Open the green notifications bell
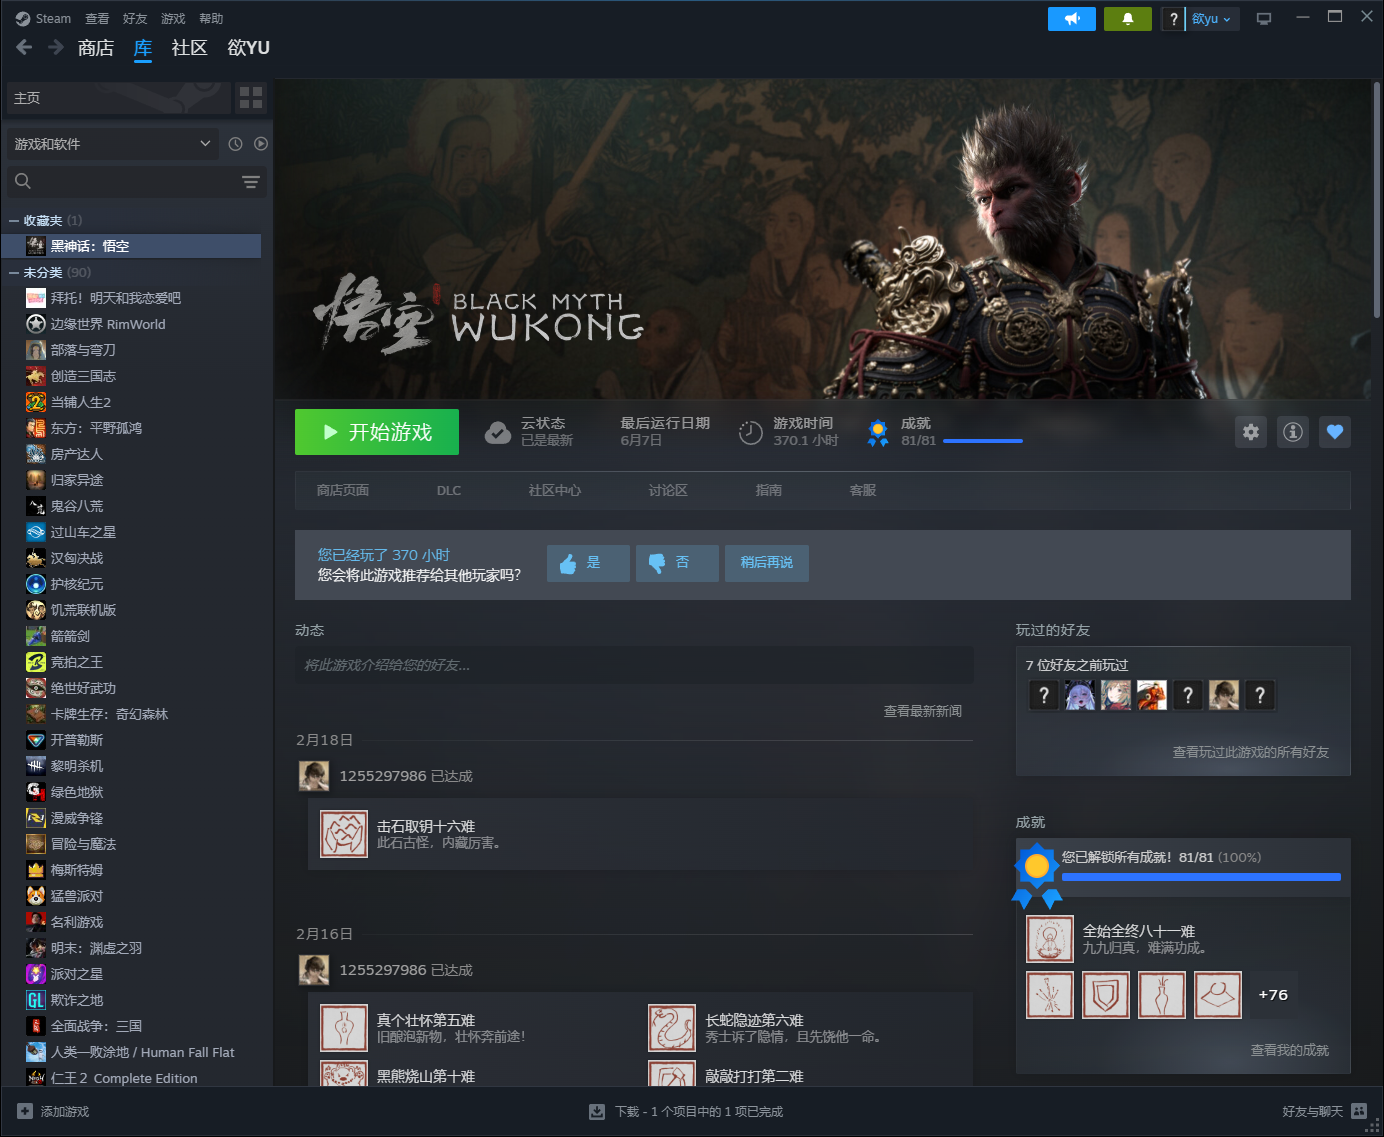Image resolution: width=1384 pixels, height=1137 pixels. click(1128, 19)
